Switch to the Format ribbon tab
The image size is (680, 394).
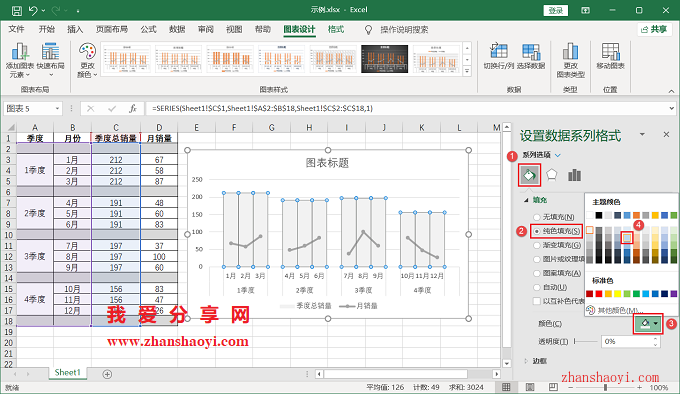tap(336, 29)
